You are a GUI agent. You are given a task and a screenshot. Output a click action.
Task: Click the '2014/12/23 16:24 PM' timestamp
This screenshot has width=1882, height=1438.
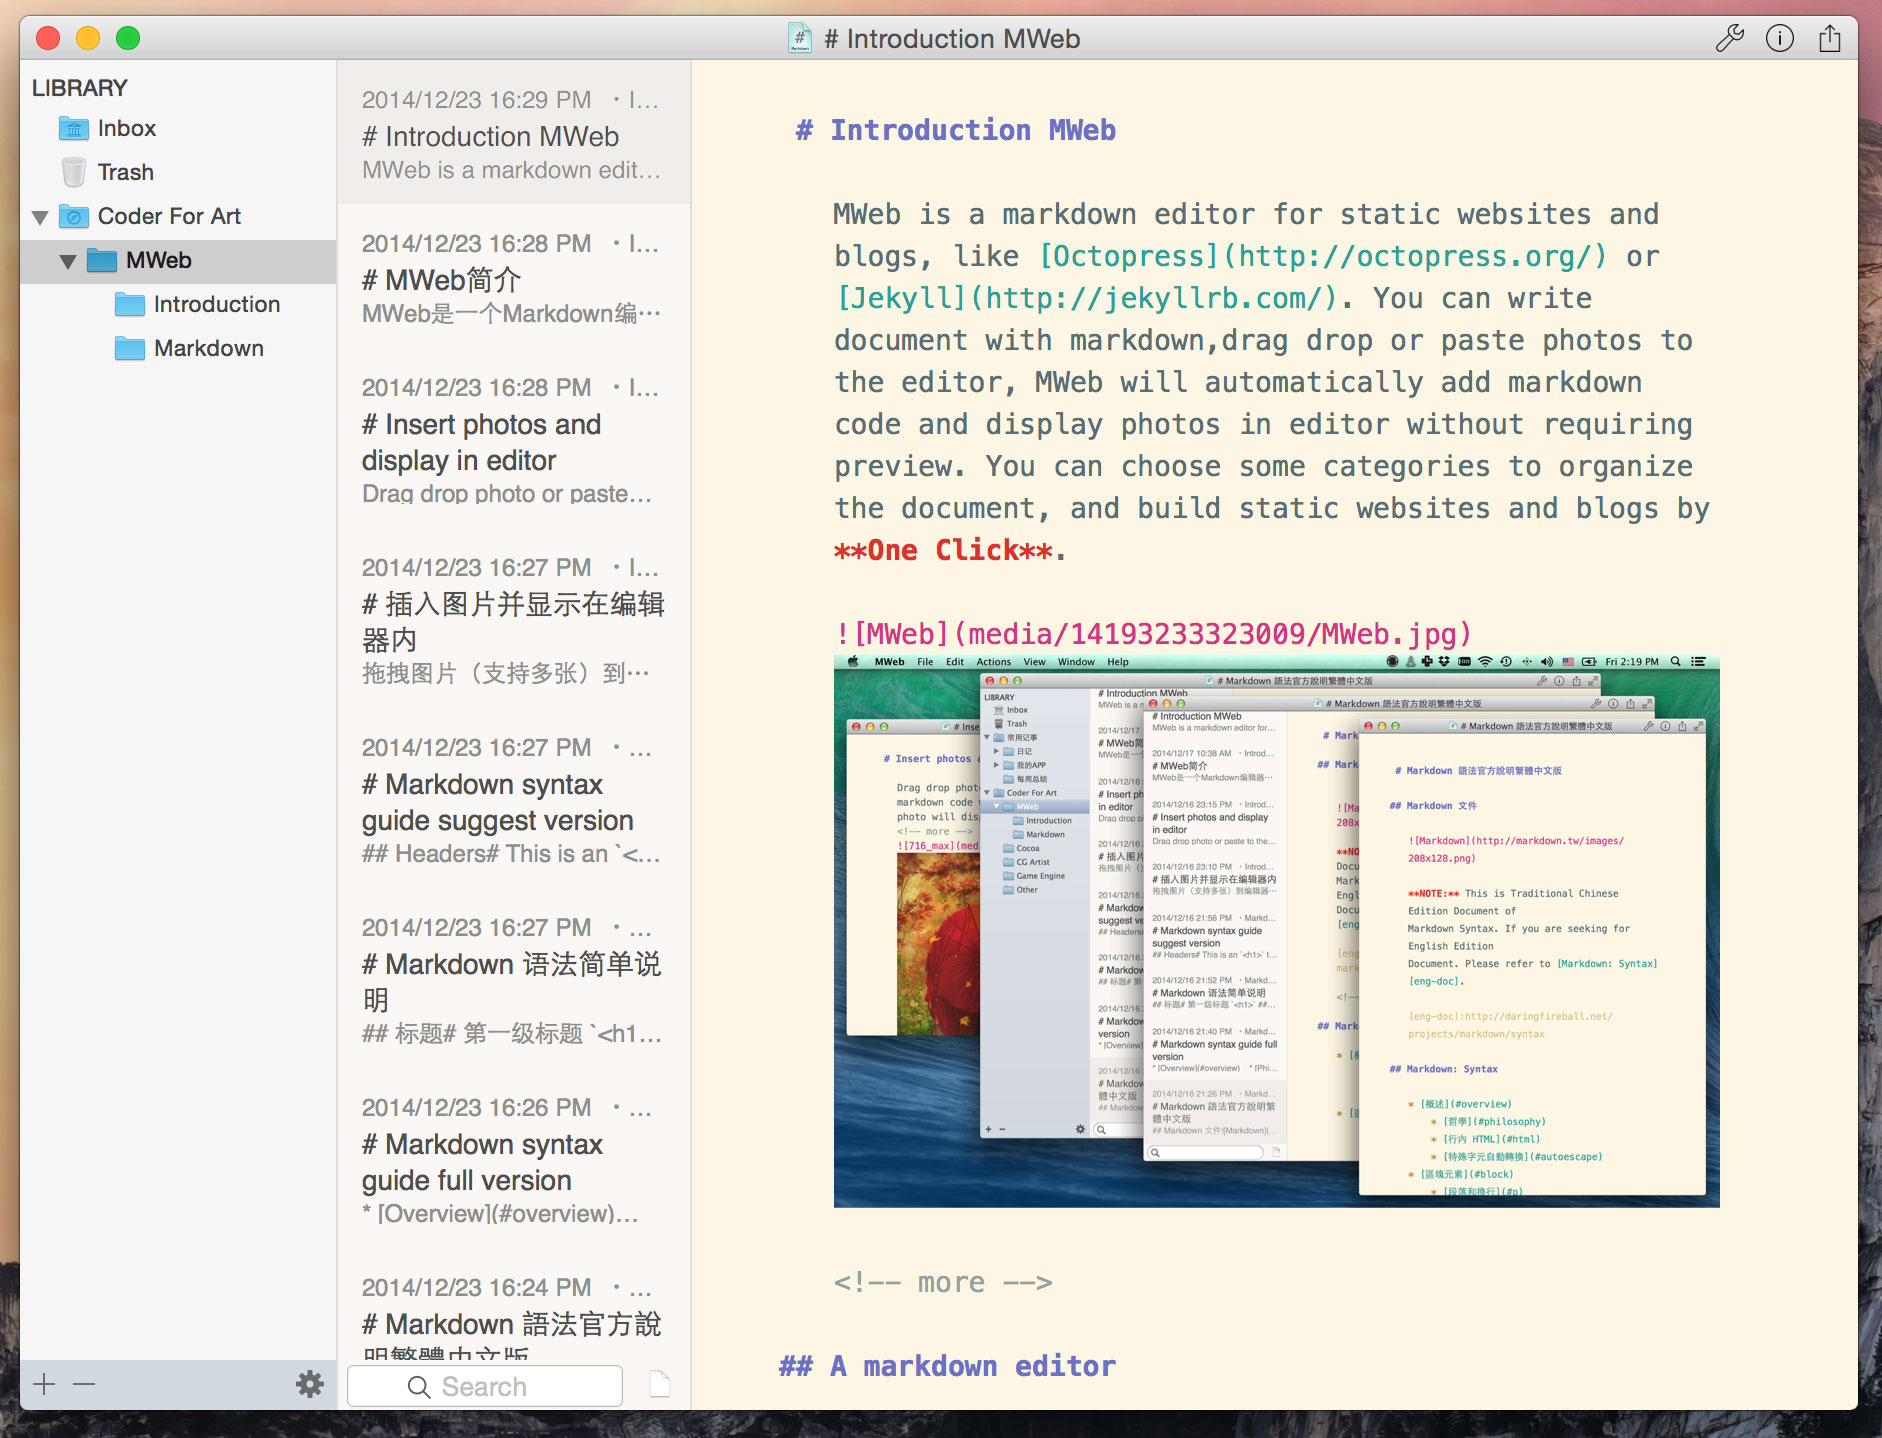(x=476, y=1288)
